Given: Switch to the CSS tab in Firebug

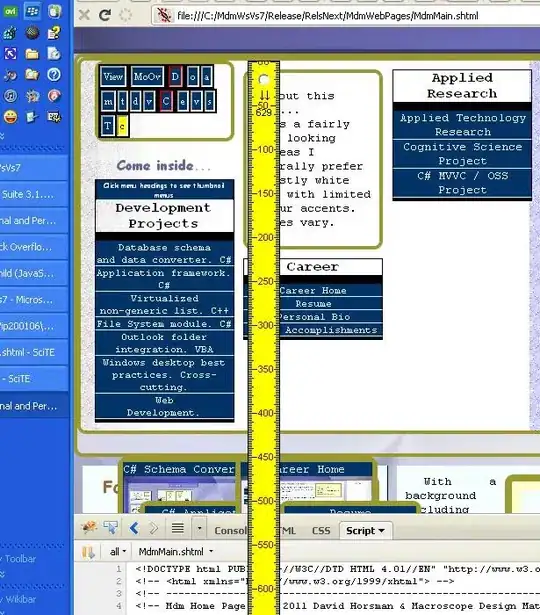Looking at the screenshot, I should tap(321, 531).
